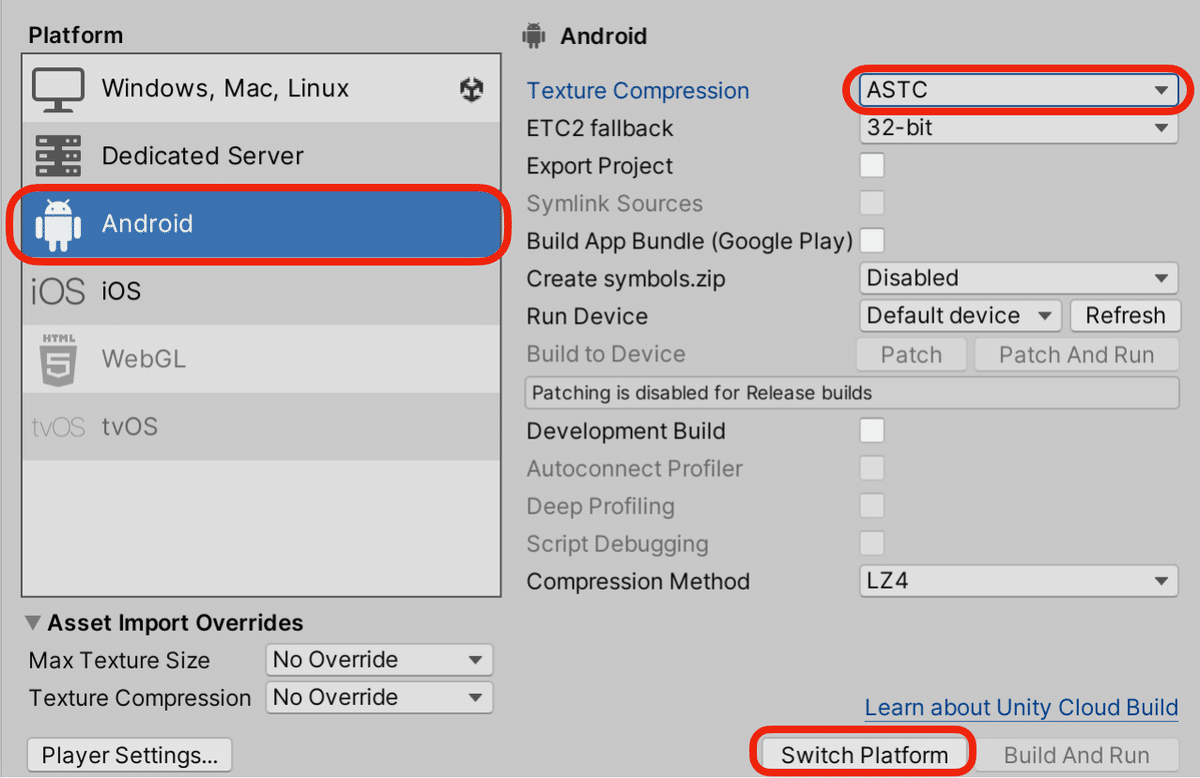
Task: Open Learn about Unity Cloud Build link
Action: 1021,707
